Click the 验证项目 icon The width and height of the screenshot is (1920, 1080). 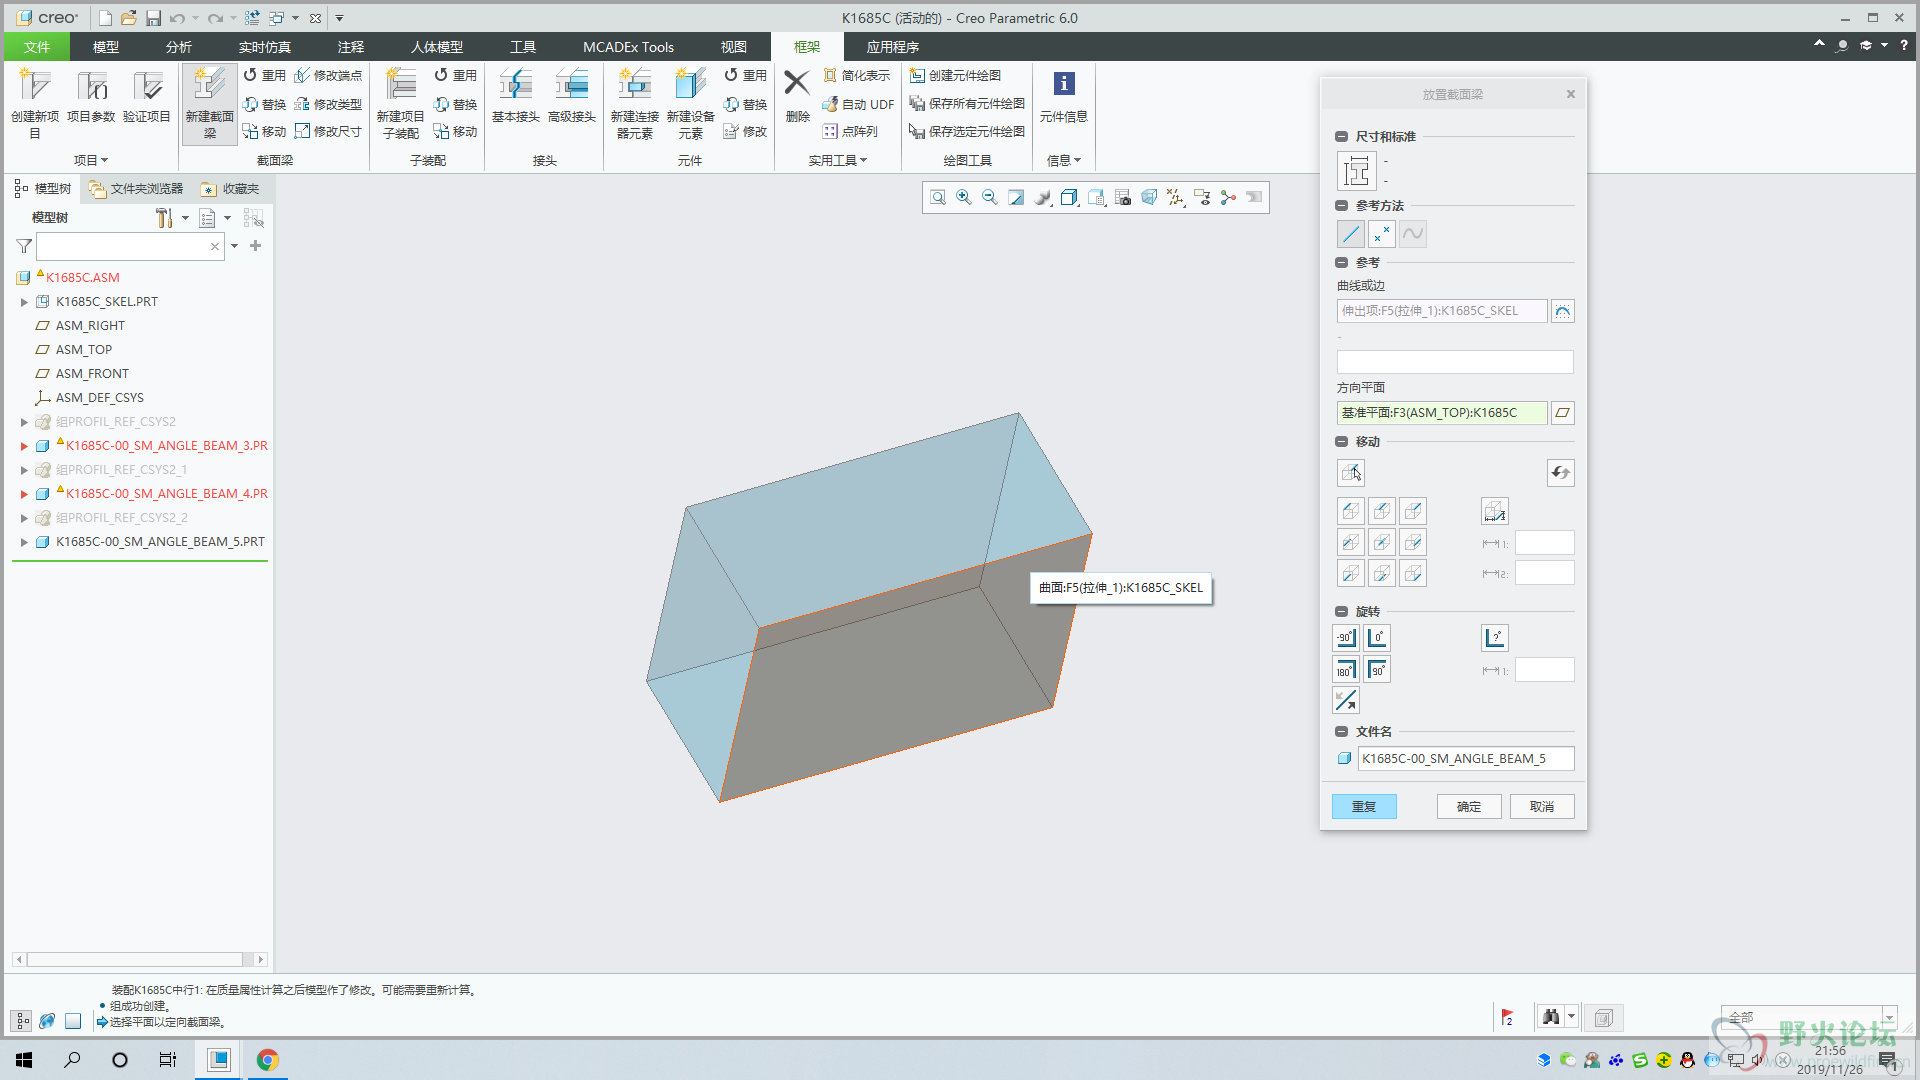click(x=147, y=97)
